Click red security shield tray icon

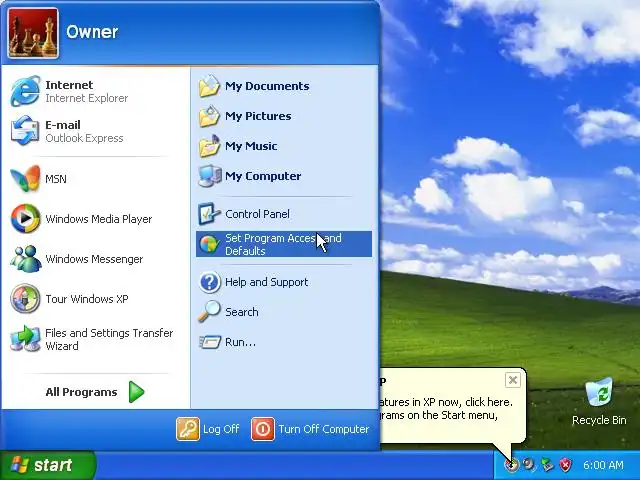(565, 464)
